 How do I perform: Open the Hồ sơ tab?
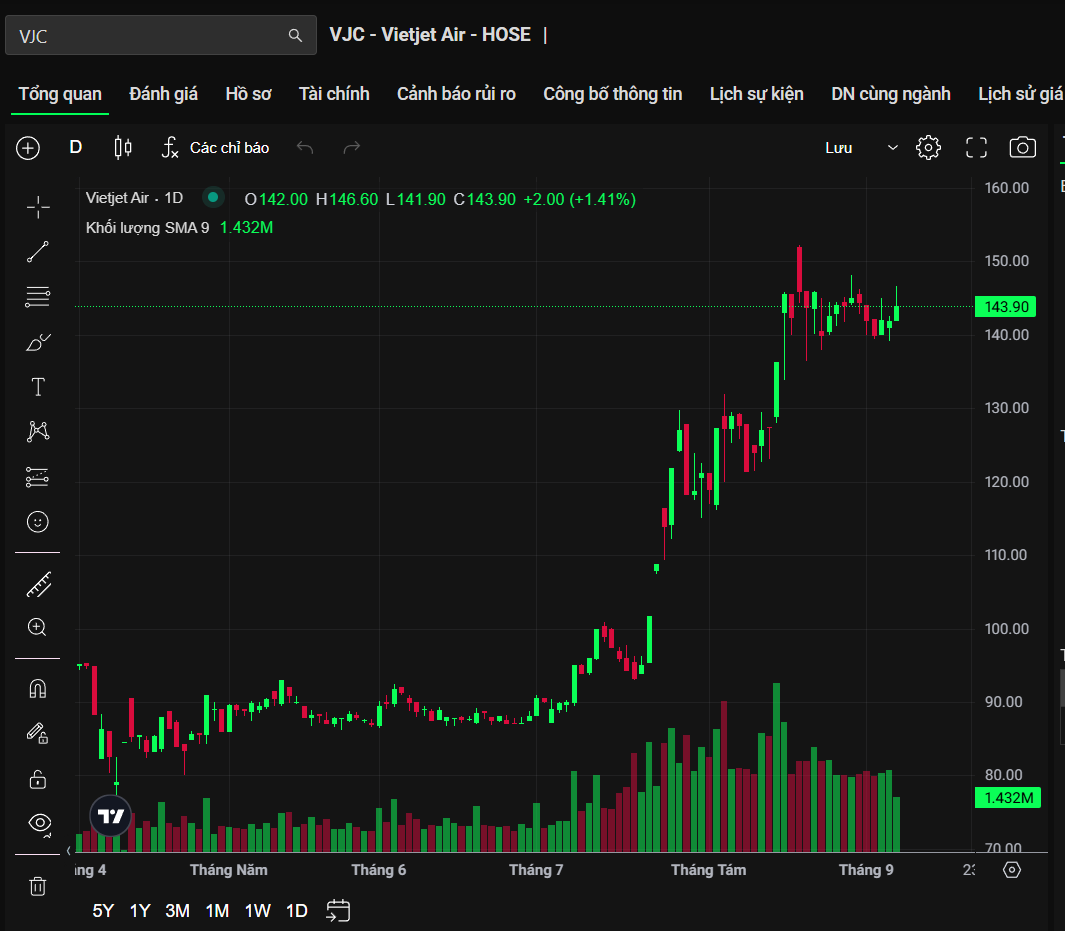[x=249, y=94]
